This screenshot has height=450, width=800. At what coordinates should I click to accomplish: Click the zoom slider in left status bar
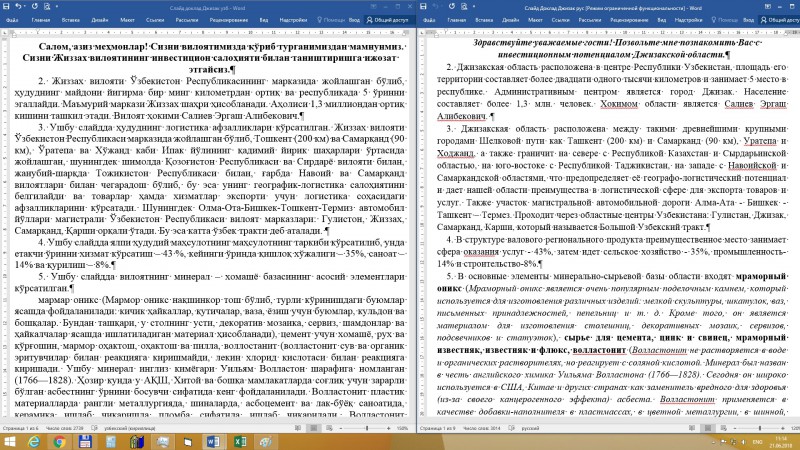pos(365,428)
